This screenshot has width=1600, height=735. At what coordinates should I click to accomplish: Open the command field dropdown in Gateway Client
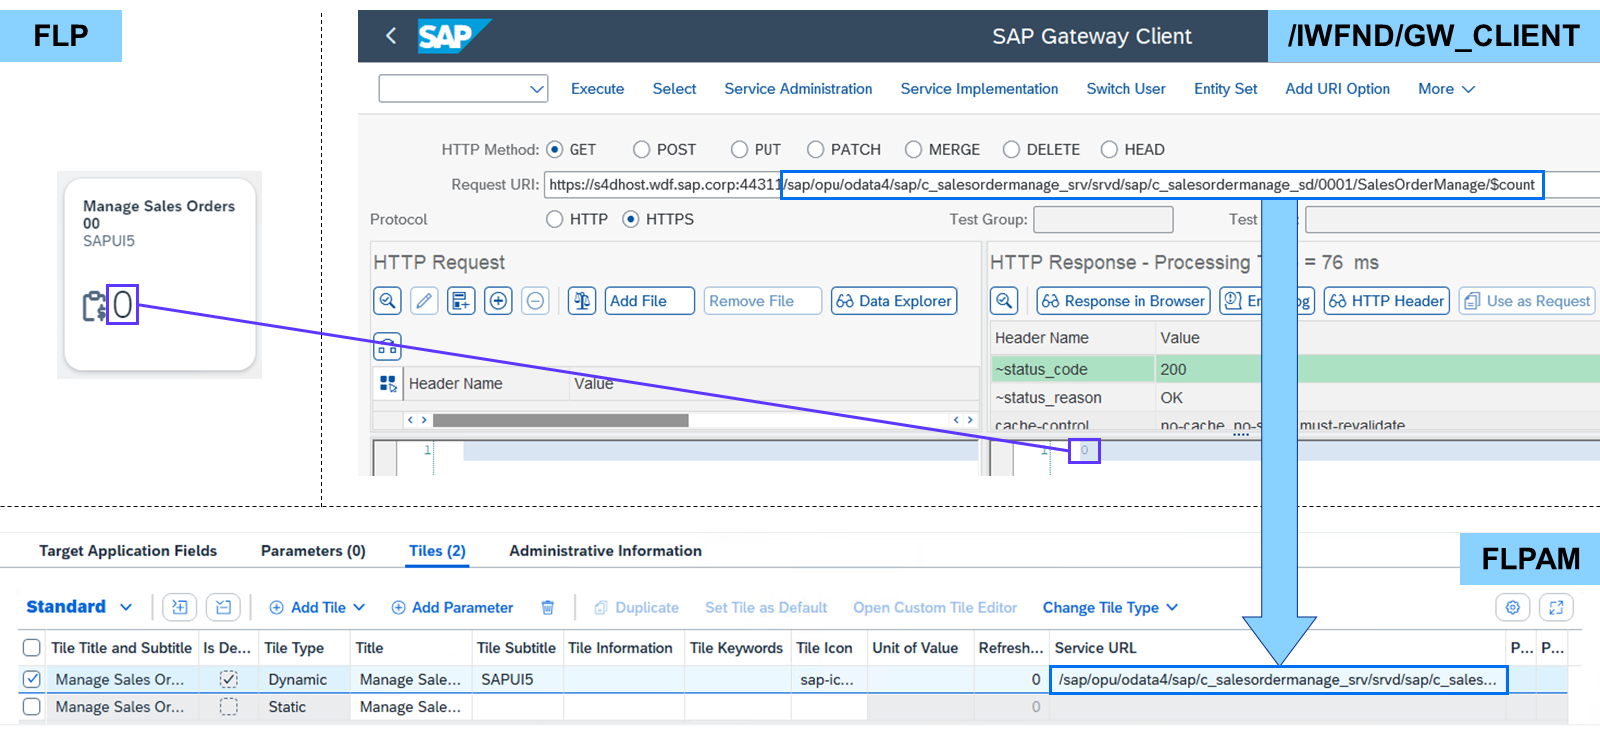click(x=537, y=89)
